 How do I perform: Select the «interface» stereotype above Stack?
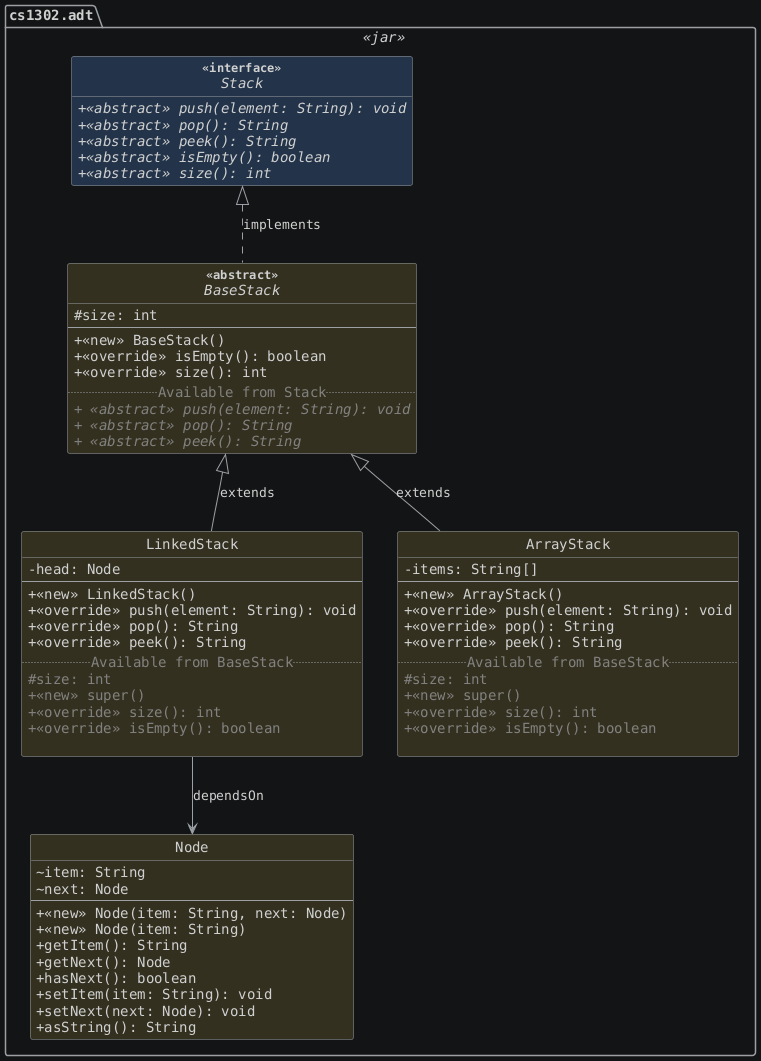pyautogui.click(x=241, y=68)
